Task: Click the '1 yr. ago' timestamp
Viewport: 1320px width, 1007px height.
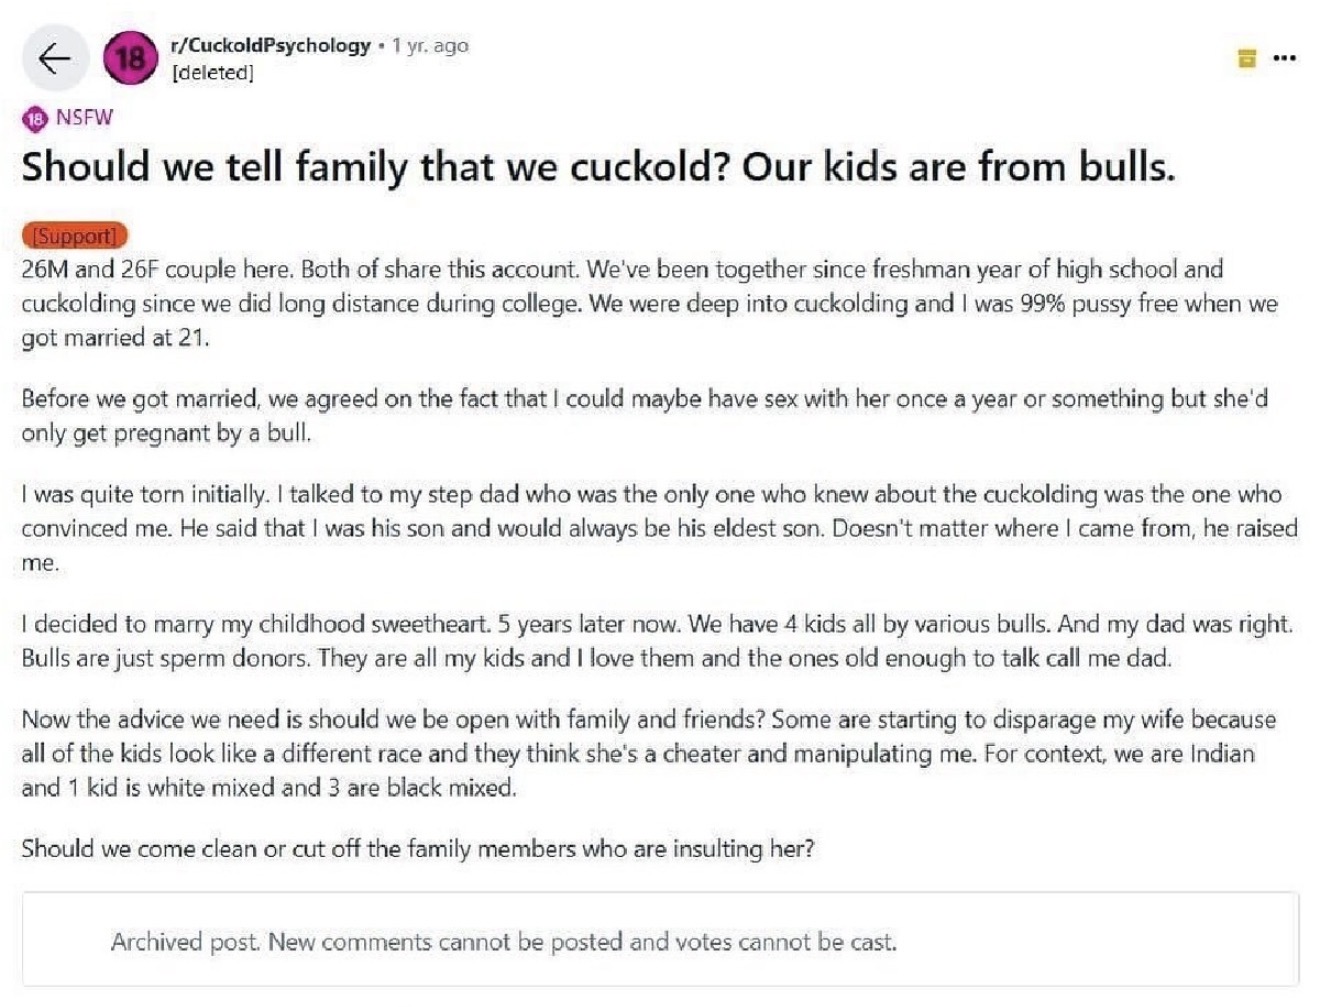Action: [430, 45]
